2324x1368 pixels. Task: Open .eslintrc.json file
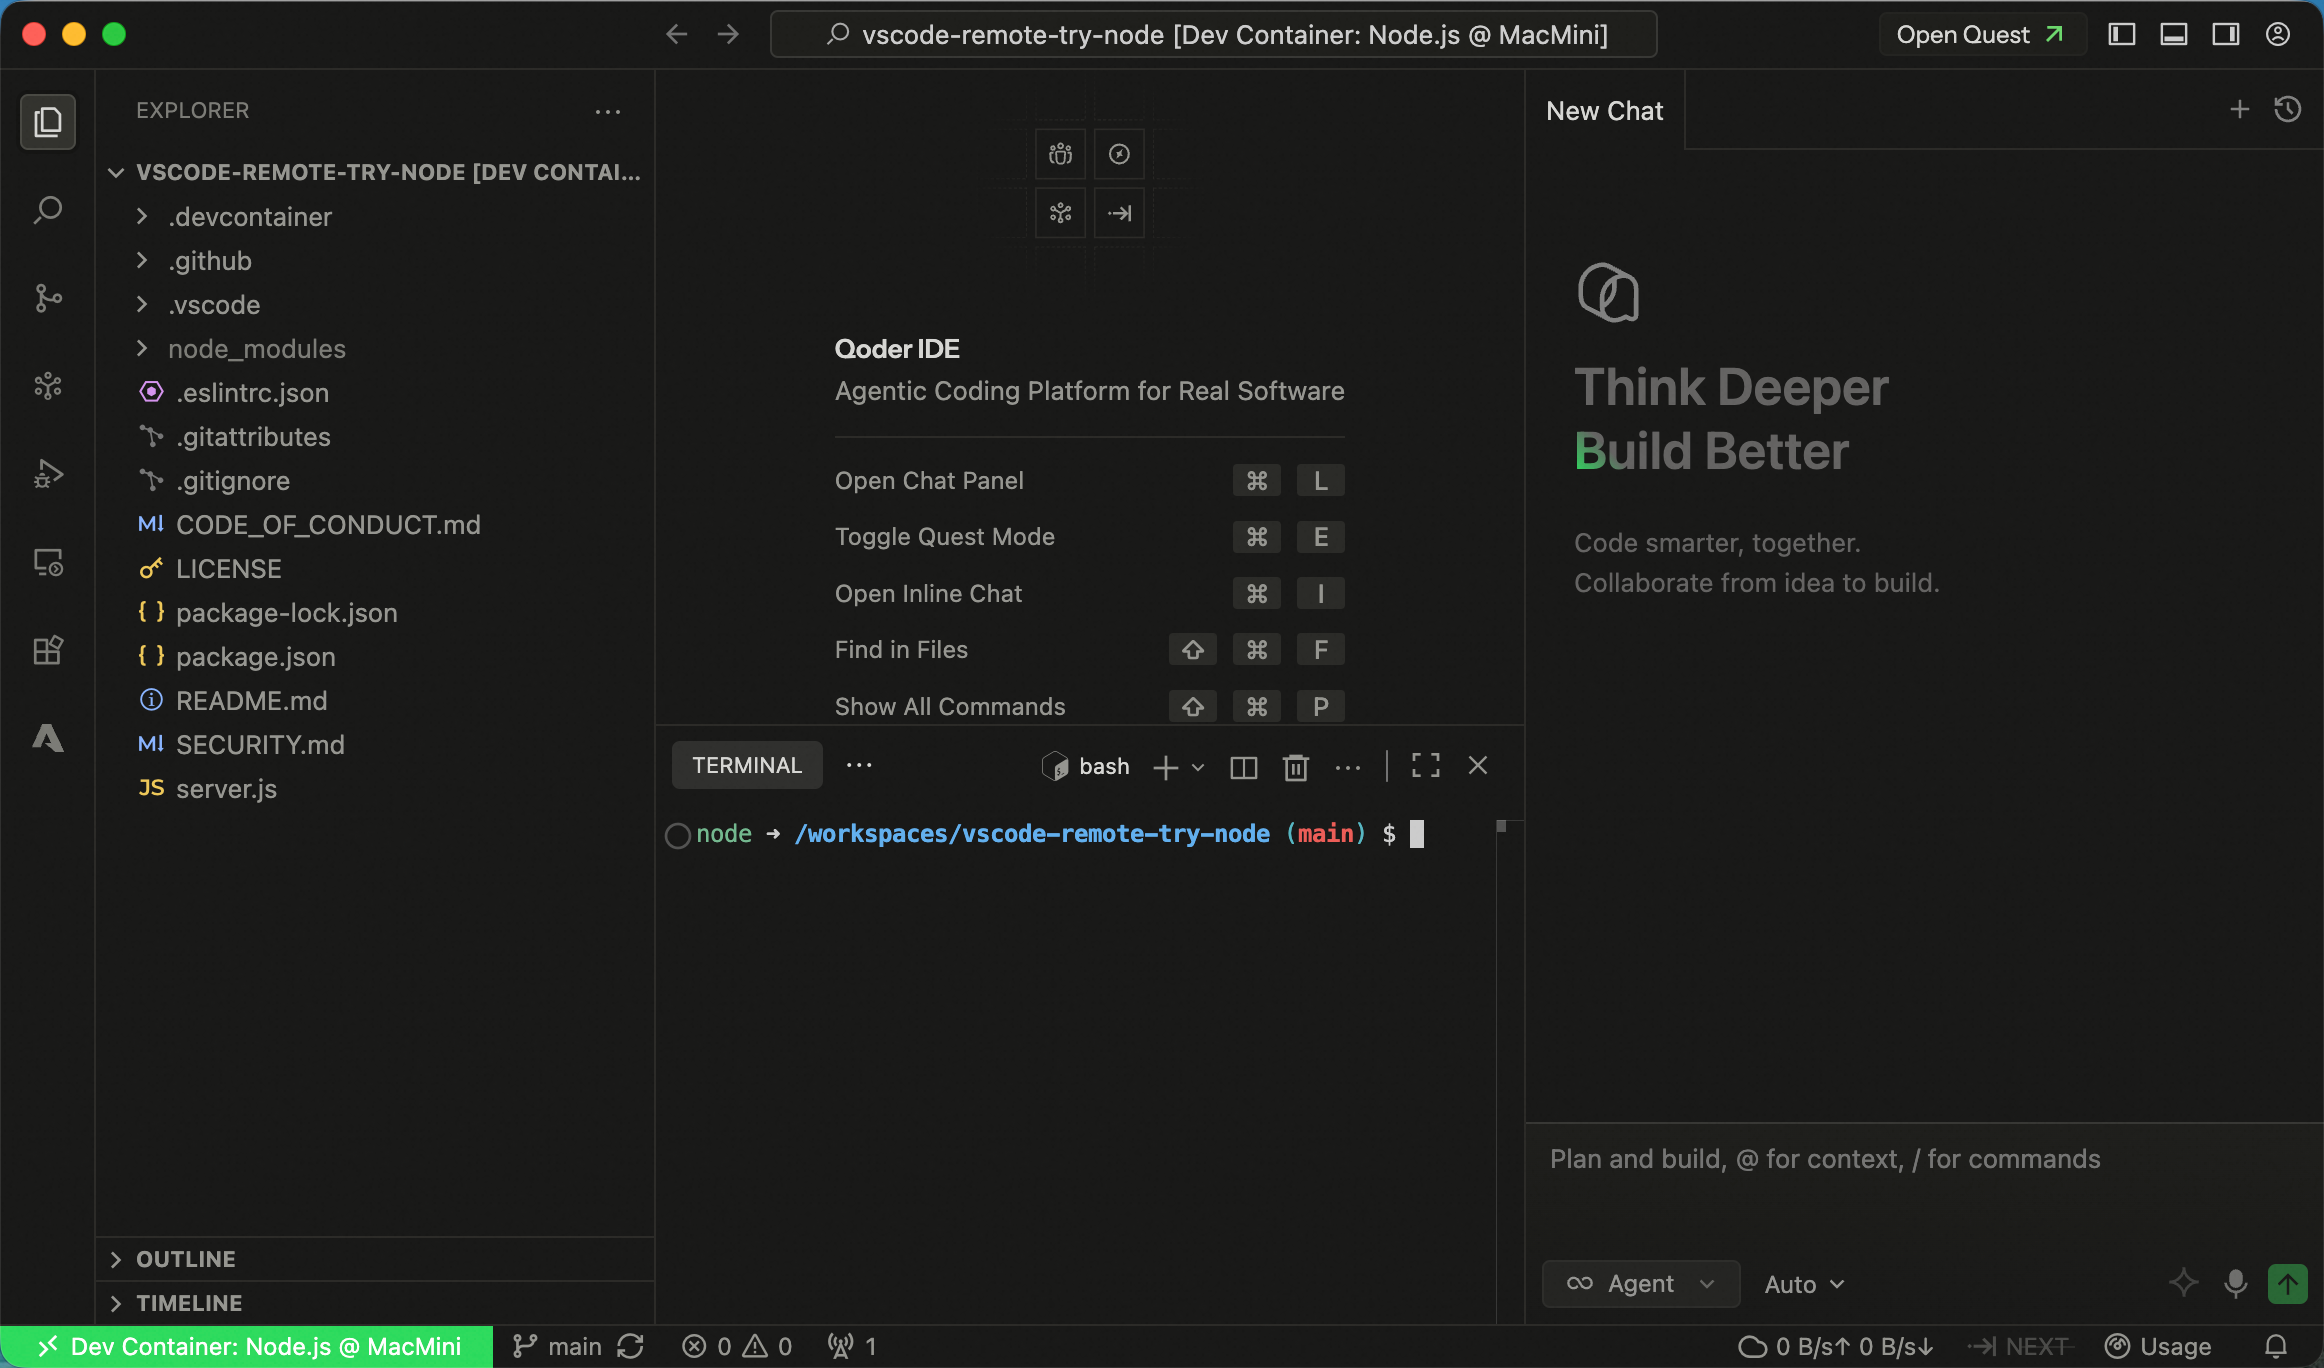pos(375,393)
